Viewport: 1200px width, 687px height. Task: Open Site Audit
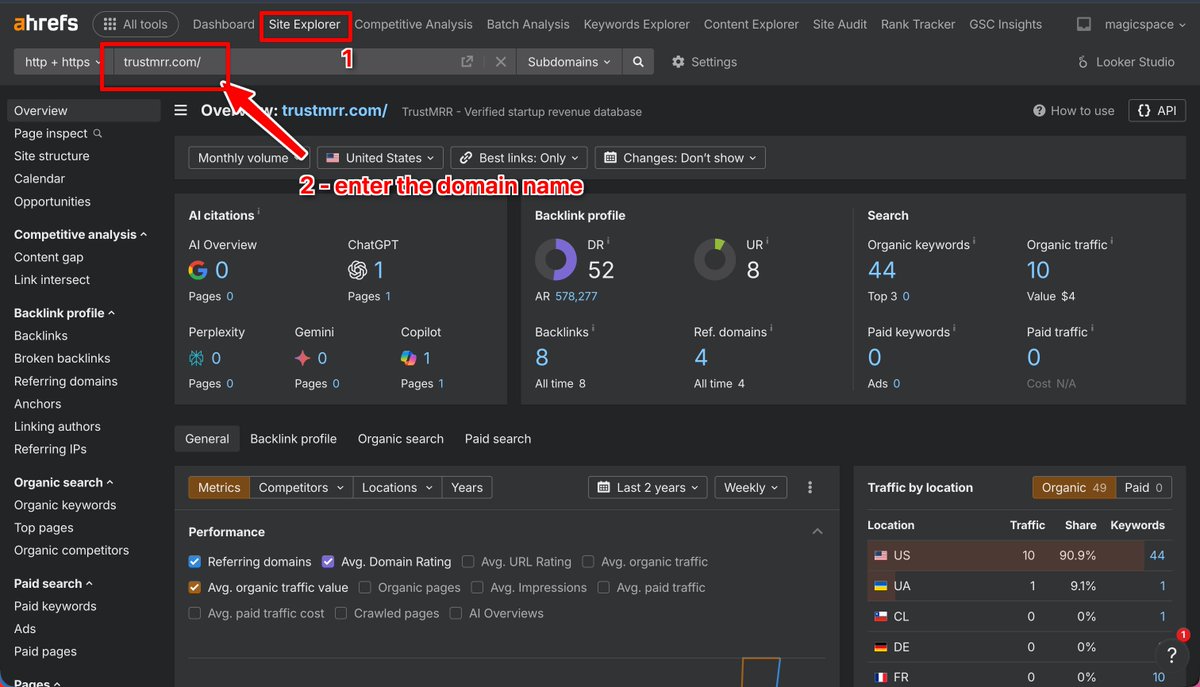[x=840, y=24]
